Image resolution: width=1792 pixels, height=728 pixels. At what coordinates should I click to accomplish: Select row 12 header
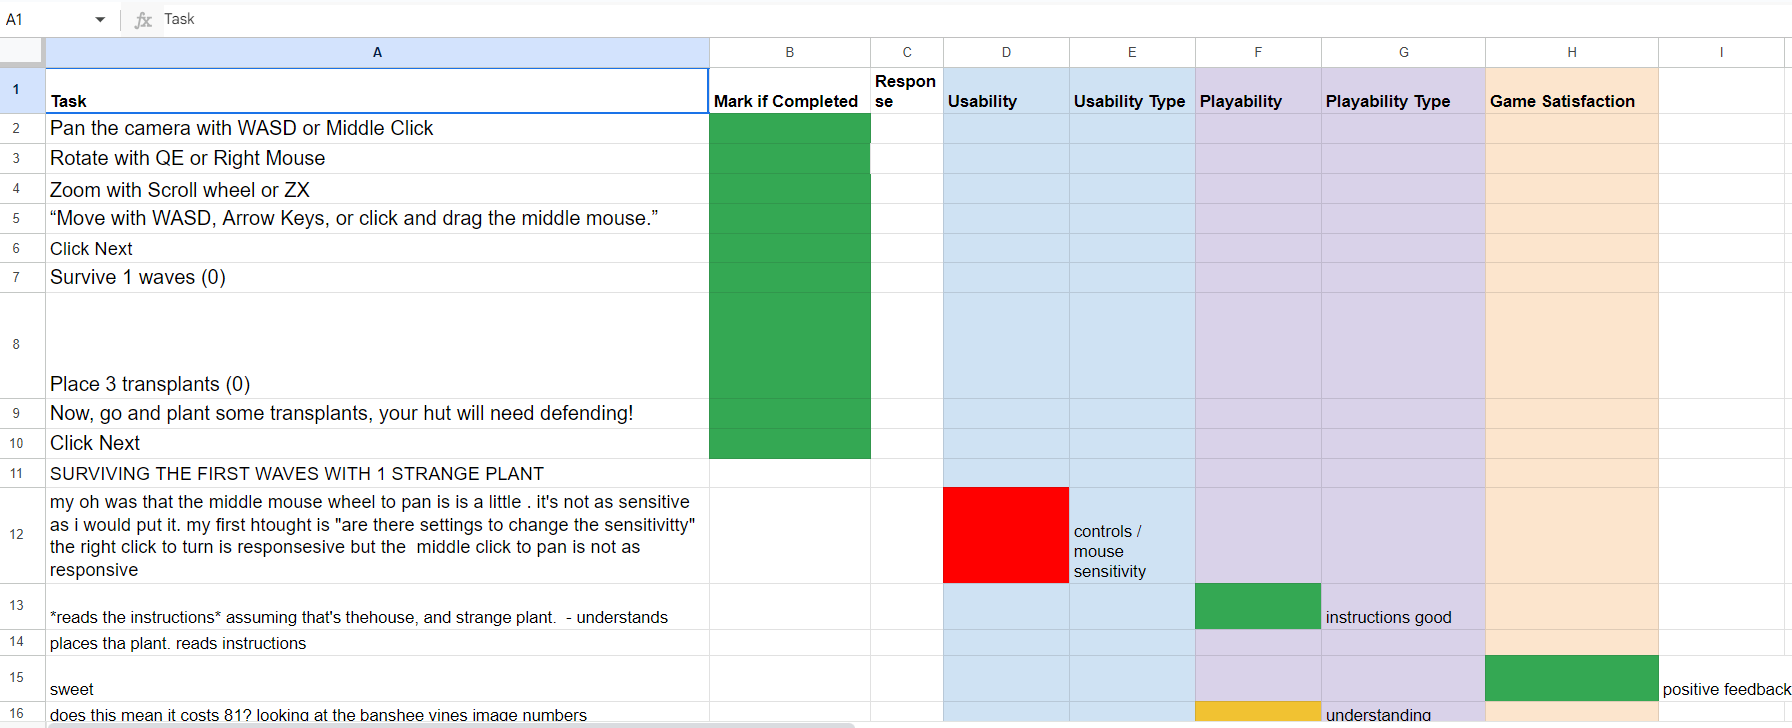tap(17, 535)
